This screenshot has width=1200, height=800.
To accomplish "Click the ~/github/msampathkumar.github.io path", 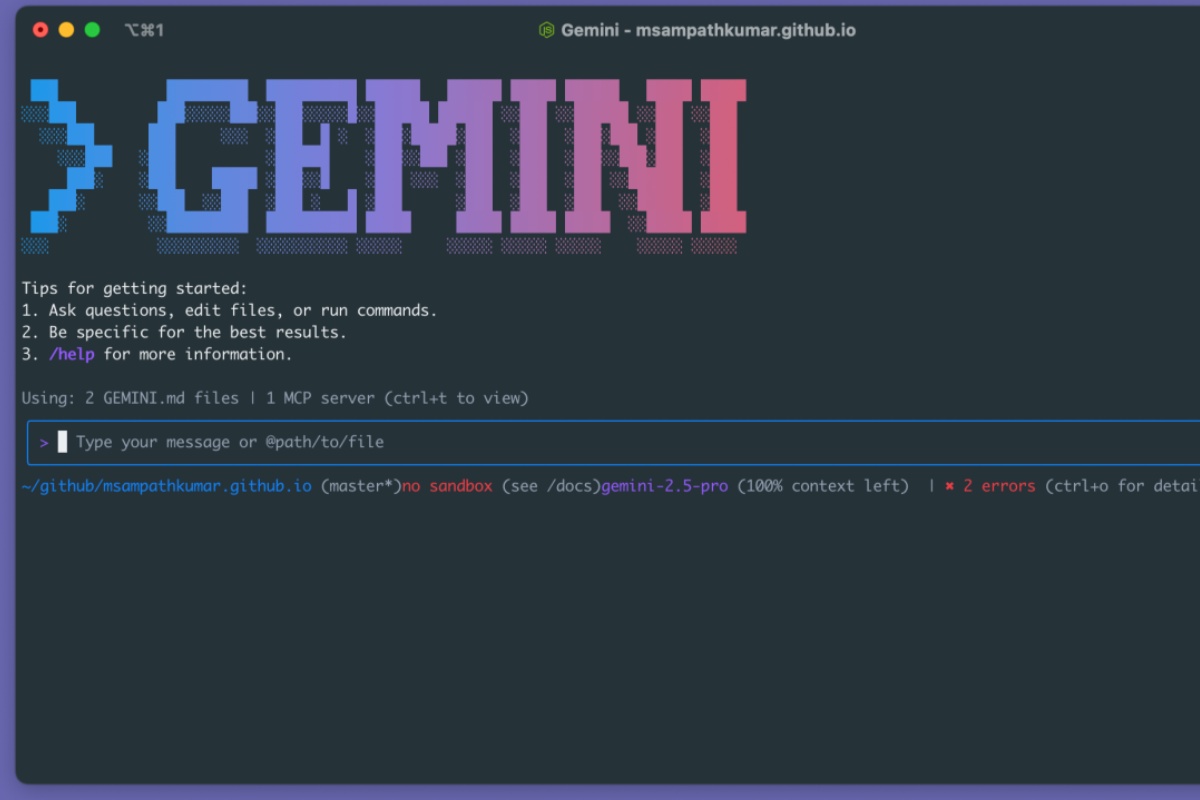I will pyautogui.click(x=166, y=486).
